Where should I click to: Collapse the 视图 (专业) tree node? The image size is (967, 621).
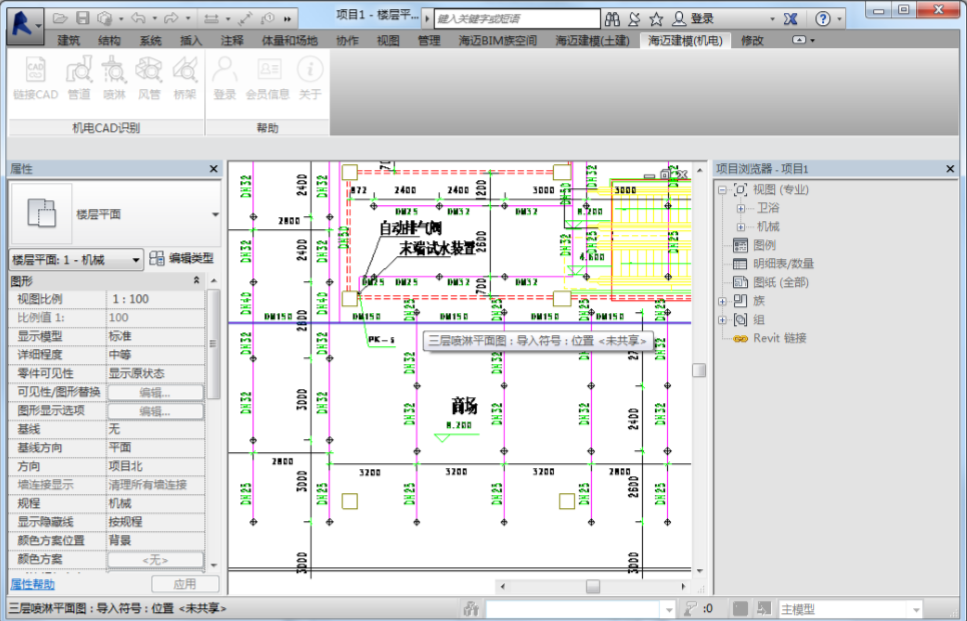[722, 190]
